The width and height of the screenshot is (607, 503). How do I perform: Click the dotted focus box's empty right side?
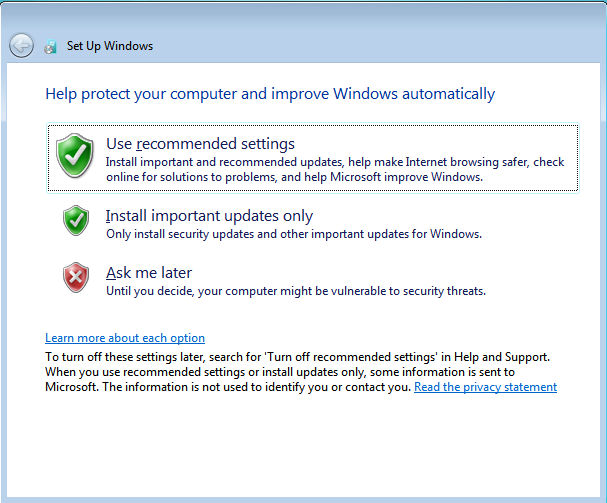pos(437,143)
